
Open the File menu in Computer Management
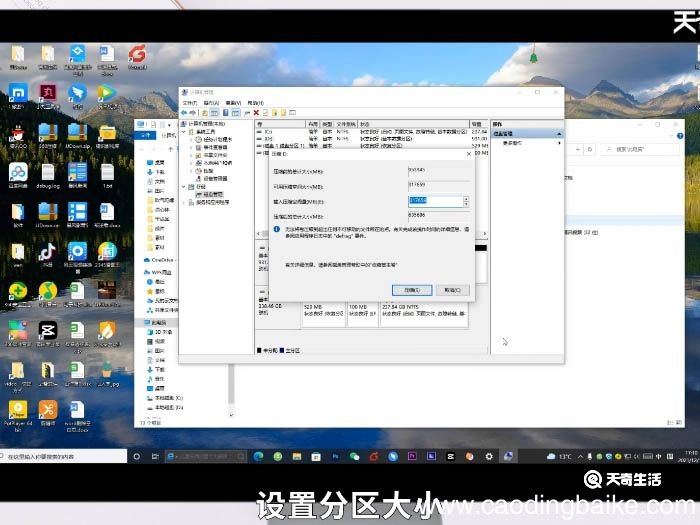pos(189,103)
